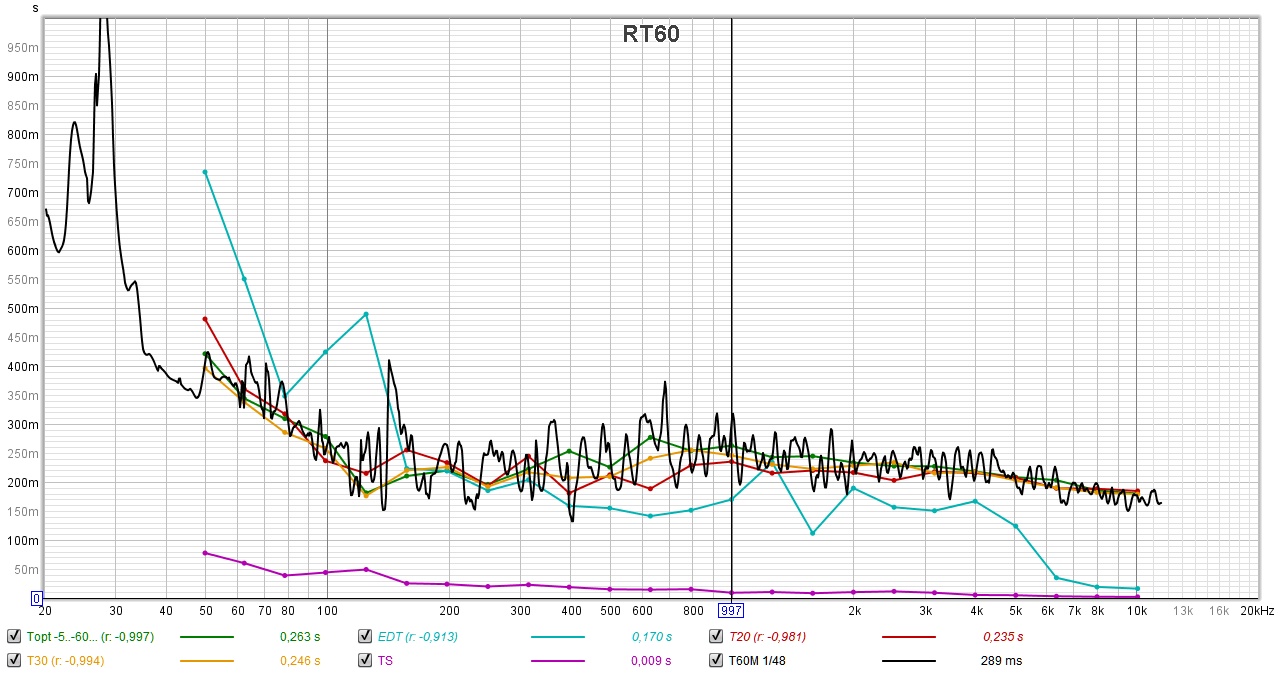Click the RT60 graph title
Image resolution: width=1280 pixels, height=675 pixels.
650,34
